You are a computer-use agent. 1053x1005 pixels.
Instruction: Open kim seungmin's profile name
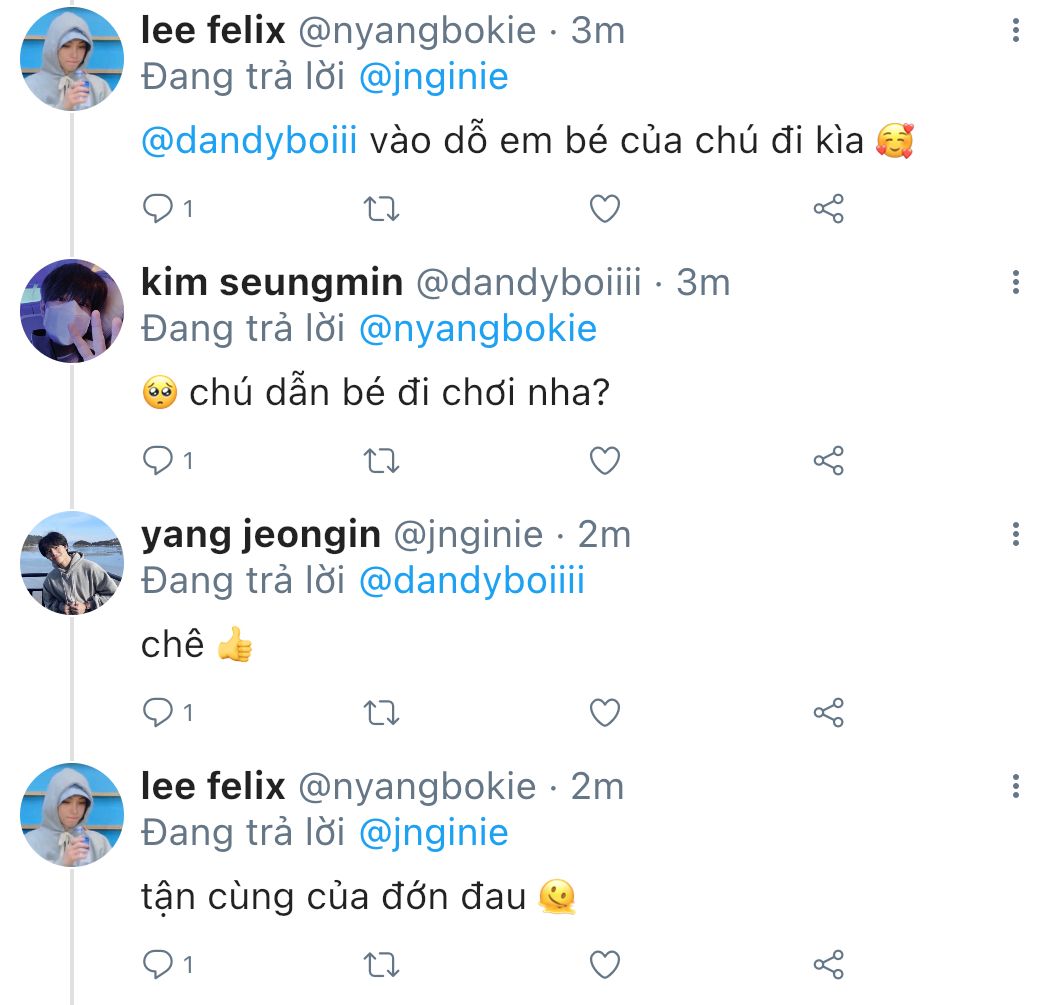[271, 283]
